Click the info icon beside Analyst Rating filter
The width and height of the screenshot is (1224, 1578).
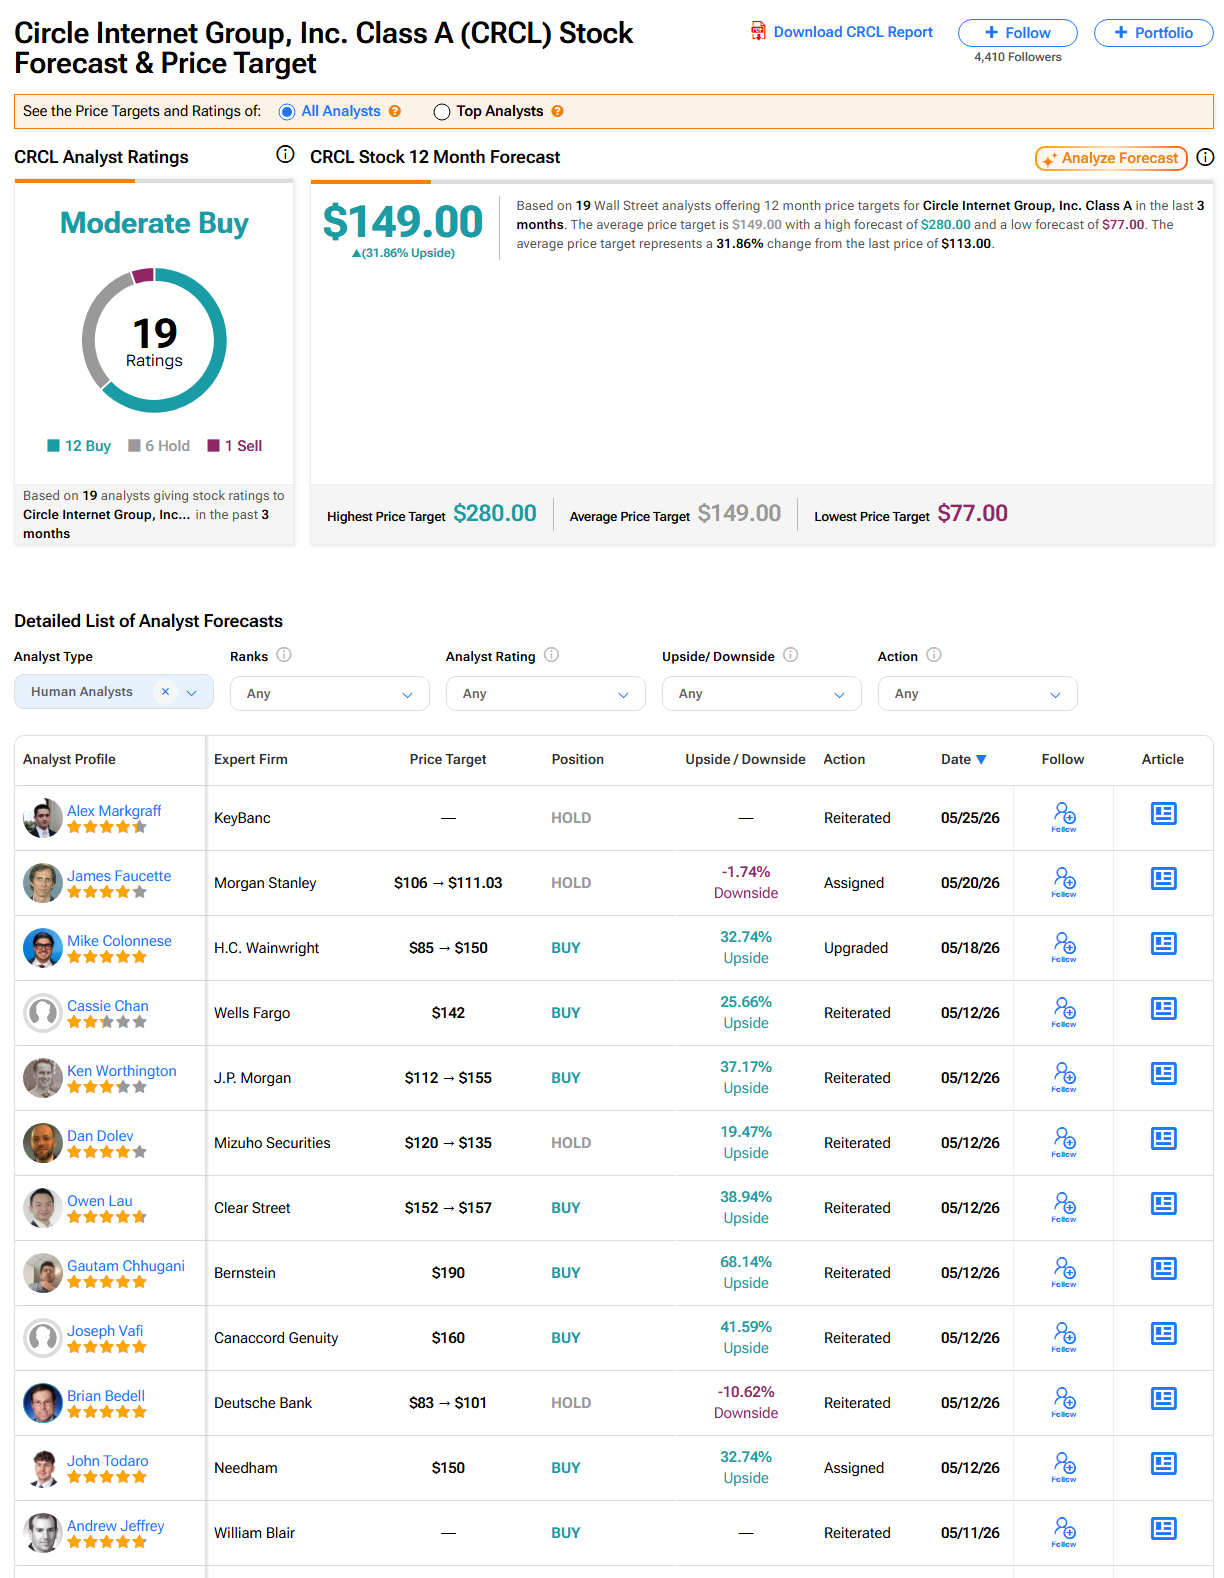pos(551,655)
